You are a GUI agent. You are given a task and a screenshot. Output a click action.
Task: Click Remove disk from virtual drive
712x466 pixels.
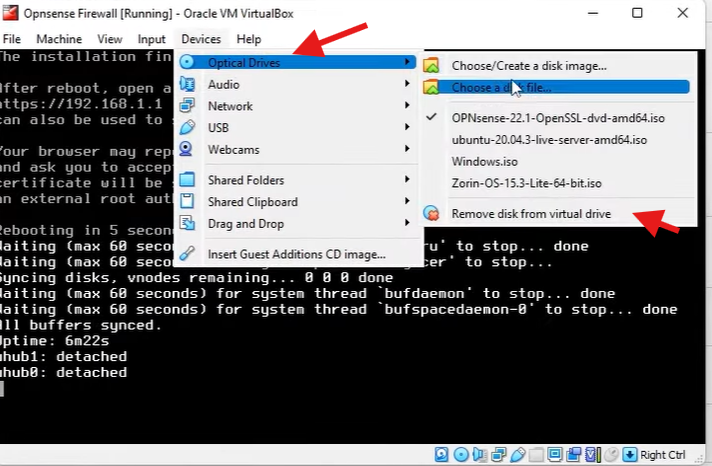tap(530, 214)
